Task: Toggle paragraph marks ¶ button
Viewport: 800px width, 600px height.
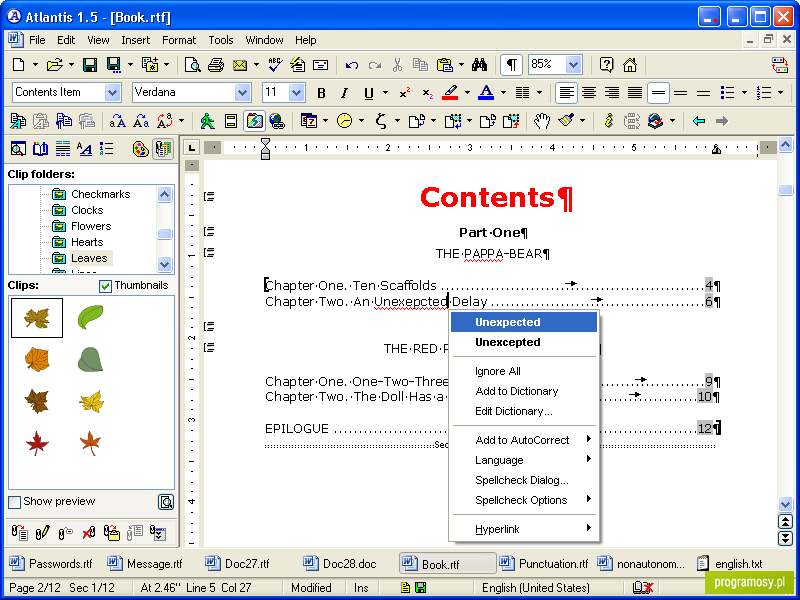Action: coord(511,65)
